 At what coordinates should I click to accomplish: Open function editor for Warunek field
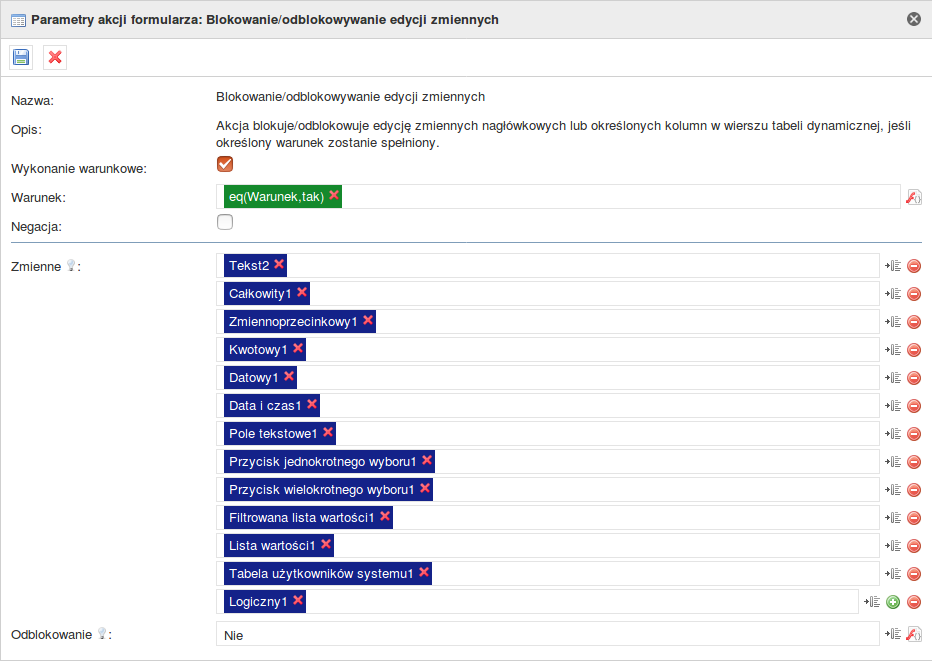tap(914, 197)
